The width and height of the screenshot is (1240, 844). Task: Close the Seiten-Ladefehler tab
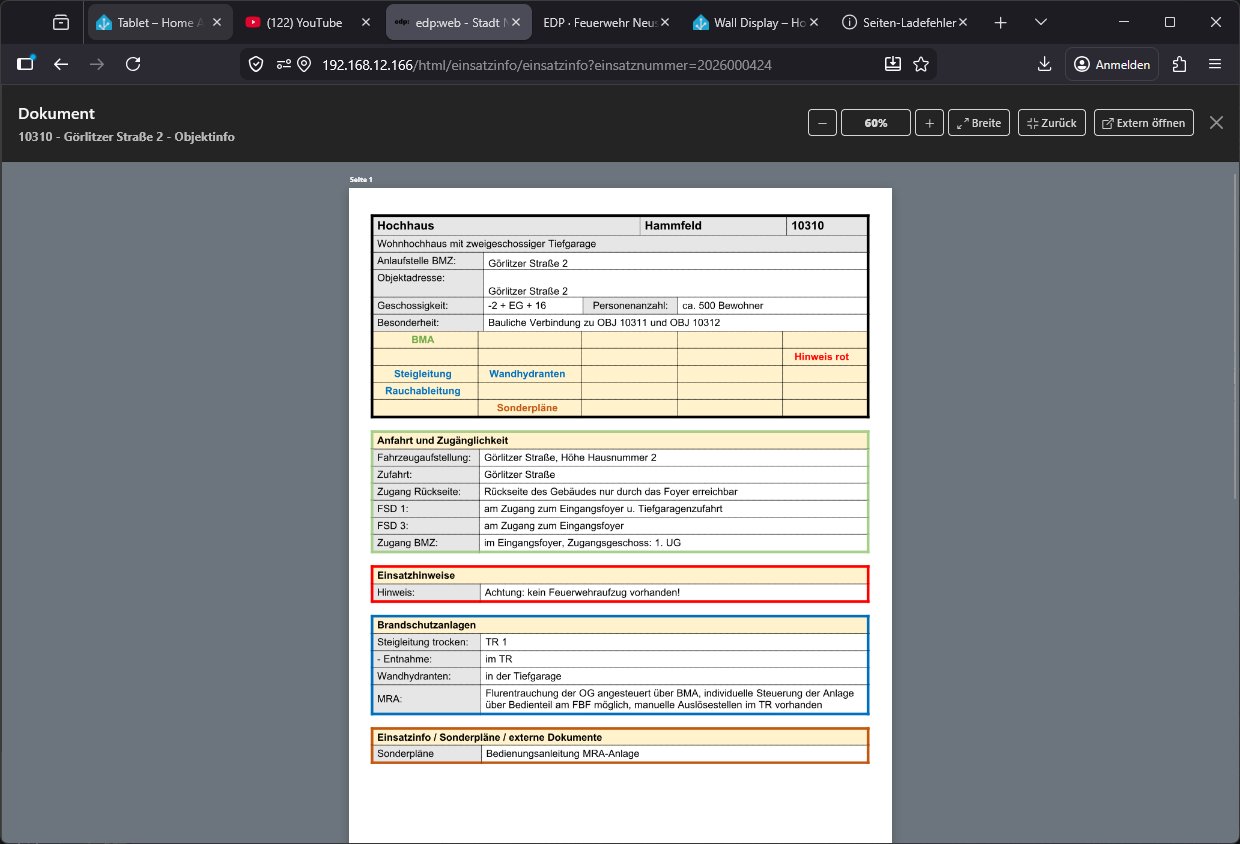point(961,22)
